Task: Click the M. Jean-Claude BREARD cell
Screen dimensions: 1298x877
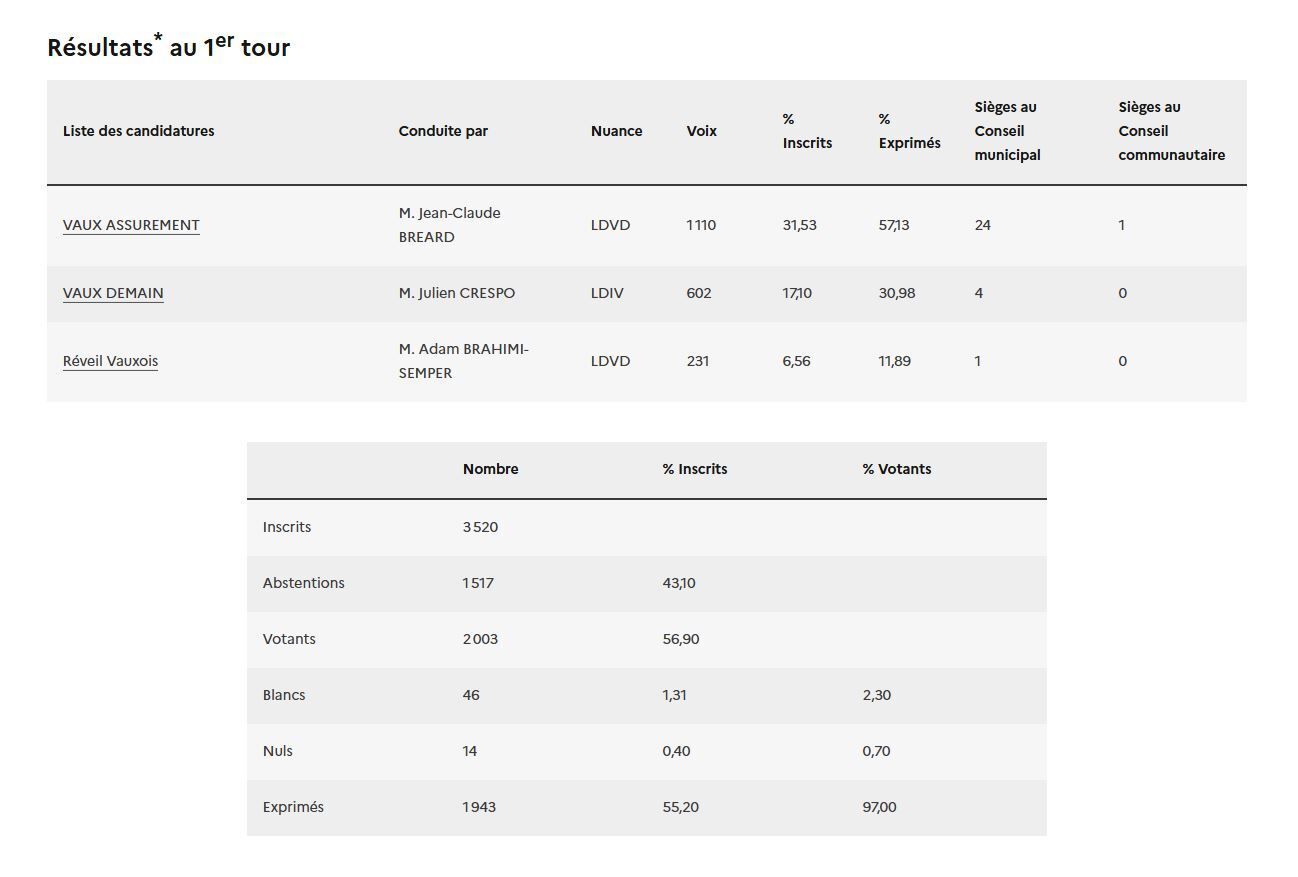Action: point(449,225)
